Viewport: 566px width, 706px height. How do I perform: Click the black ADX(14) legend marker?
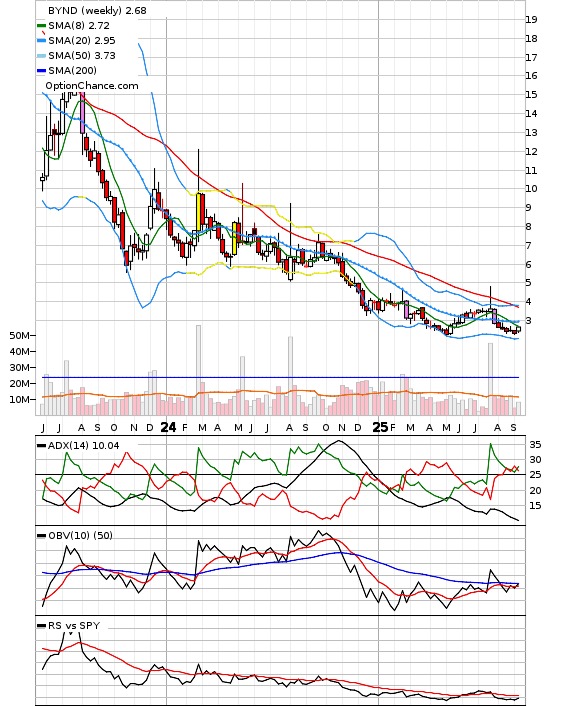click(x=41, y=446)
